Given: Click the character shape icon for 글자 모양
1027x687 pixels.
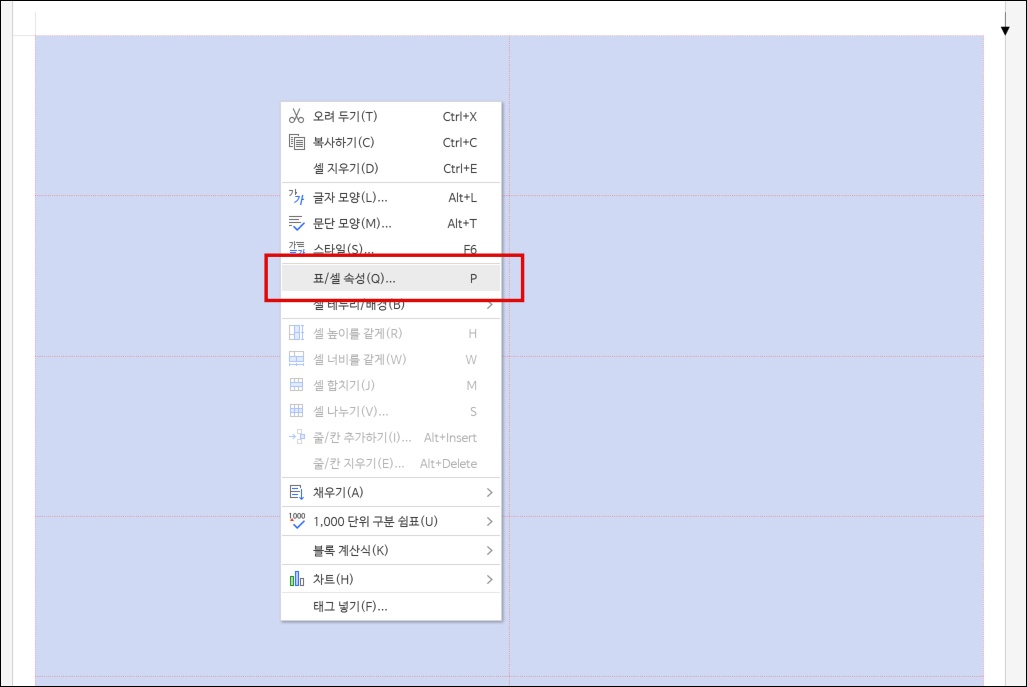Looking at the screenshot, I should point(295,197).
